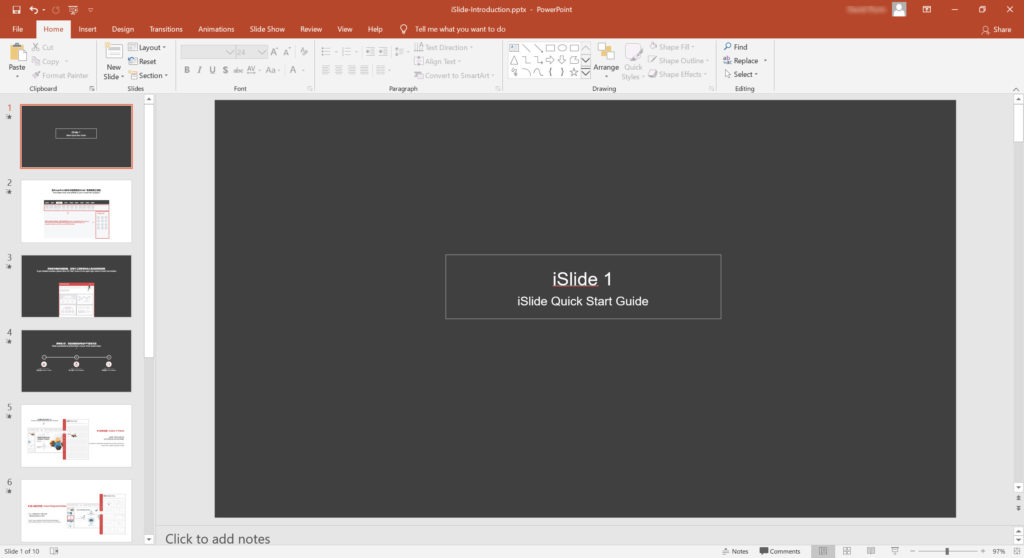Switch to the Transitions tab
The image size is (1024, 558).
coord(165,29)
